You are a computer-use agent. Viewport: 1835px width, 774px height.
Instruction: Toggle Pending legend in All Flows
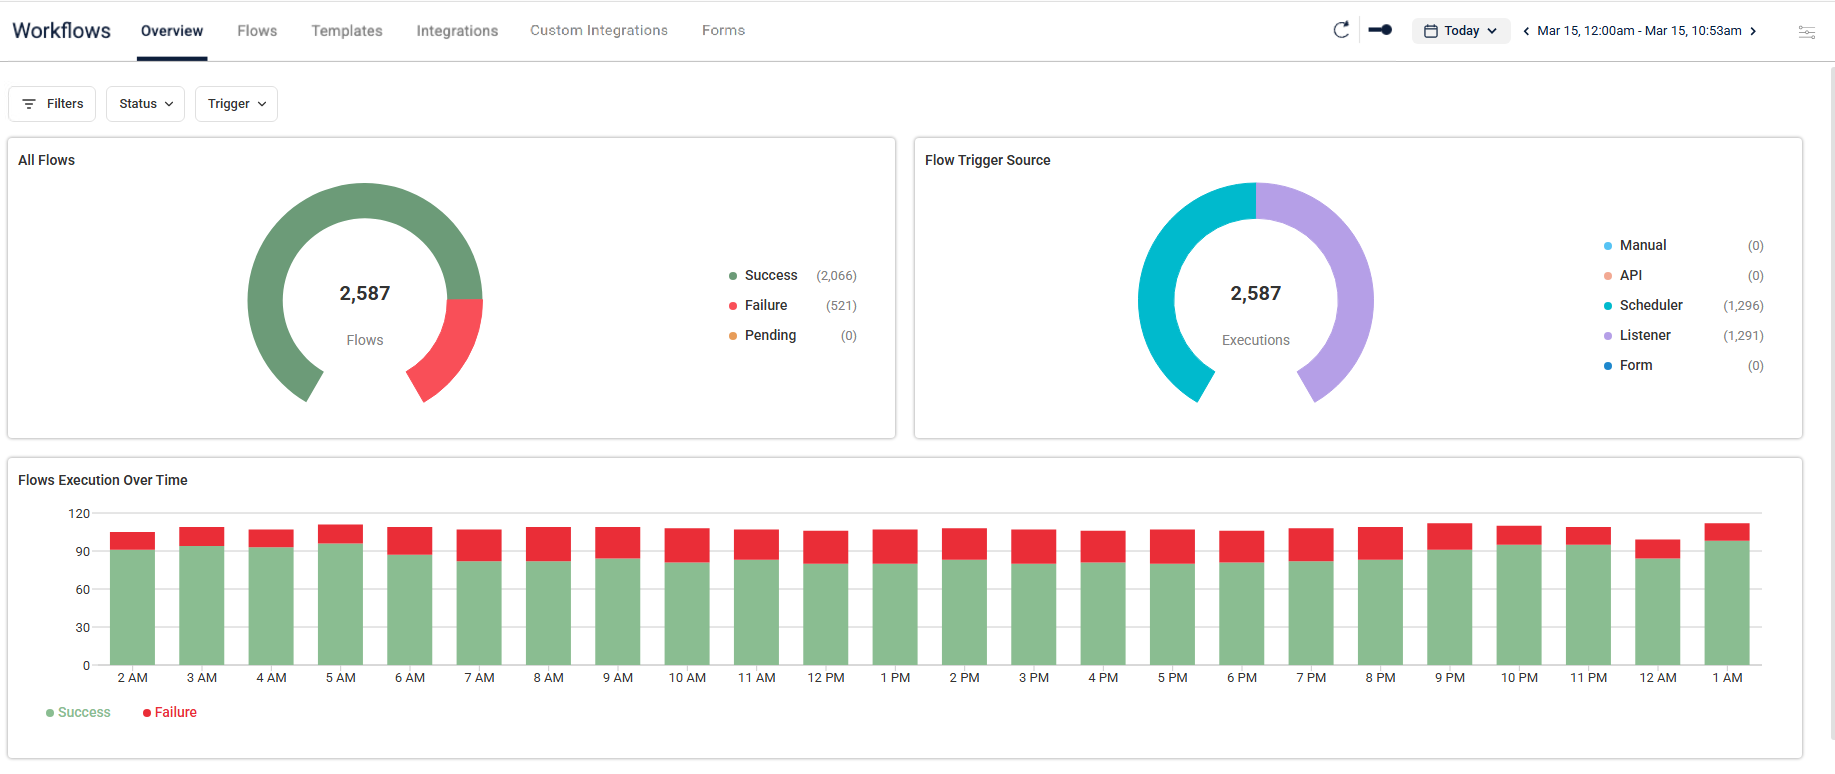(792, 335)
